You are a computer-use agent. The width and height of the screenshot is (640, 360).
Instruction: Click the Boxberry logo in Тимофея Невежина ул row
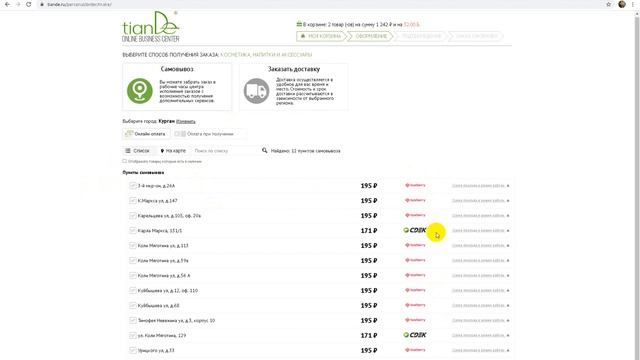[415, 320]
